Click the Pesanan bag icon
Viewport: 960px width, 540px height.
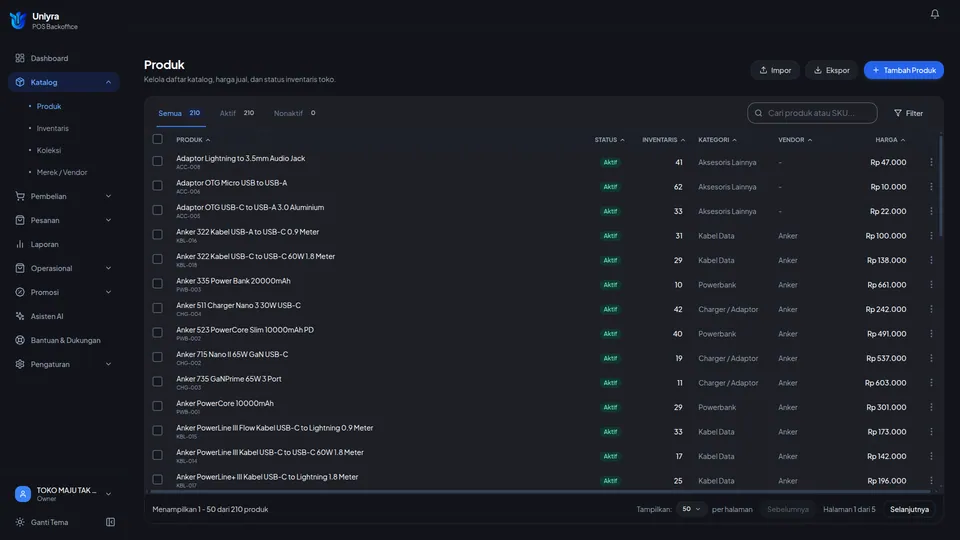pyautogui.click(x=20, y=220)
